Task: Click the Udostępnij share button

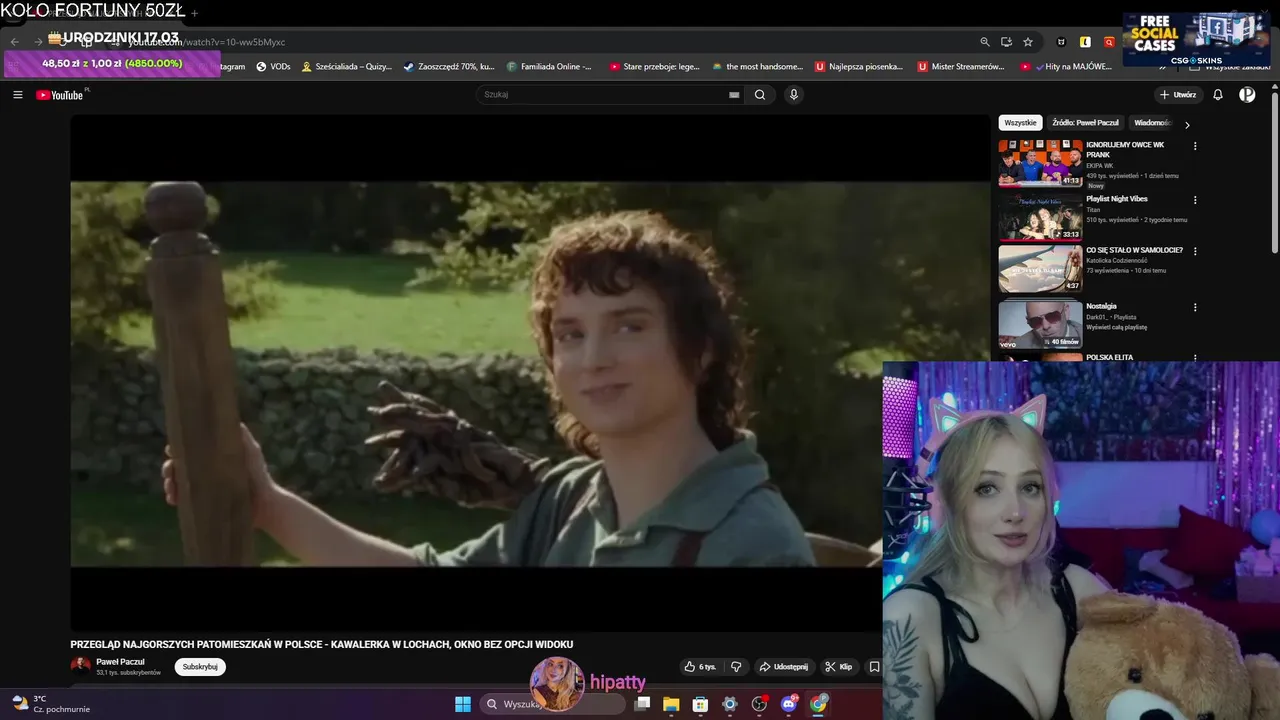Action: point(783,667)
